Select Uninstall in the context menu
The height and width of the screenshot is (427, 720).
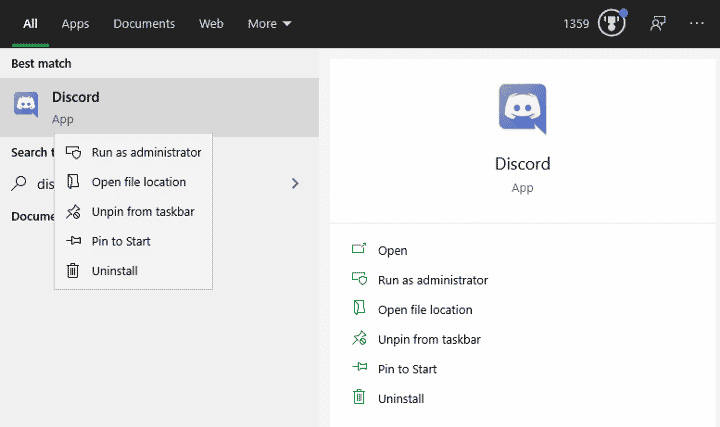pyautogui.click(x=114, y=270)
